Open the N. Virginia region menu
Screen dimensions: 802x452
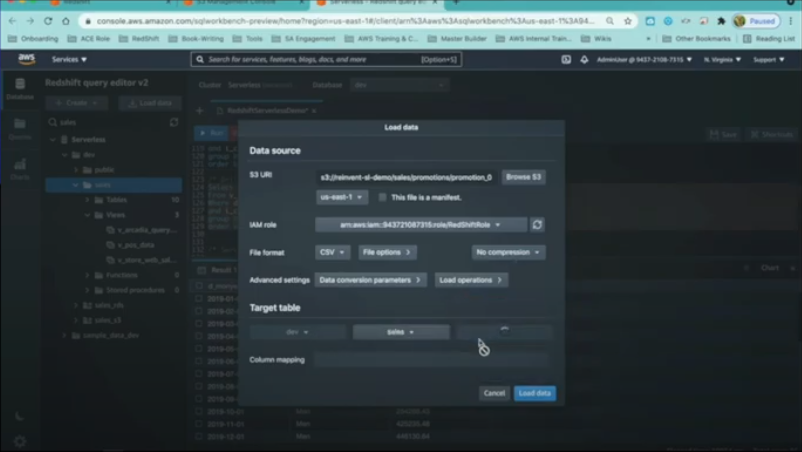pyautogui.click(x=722, y=59)
